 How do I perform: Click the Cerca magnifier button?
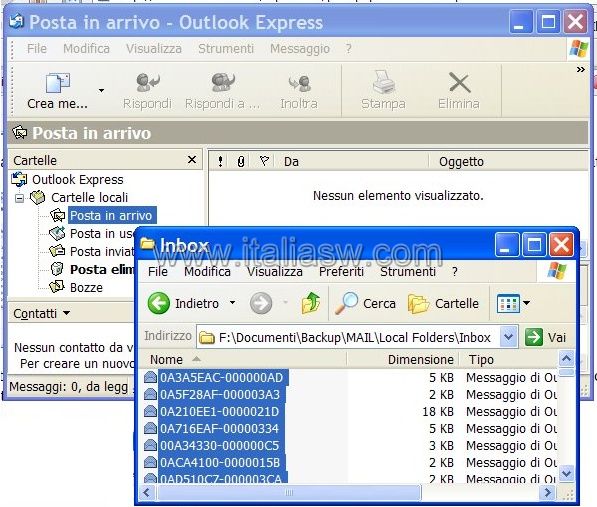tap(366, 303)
